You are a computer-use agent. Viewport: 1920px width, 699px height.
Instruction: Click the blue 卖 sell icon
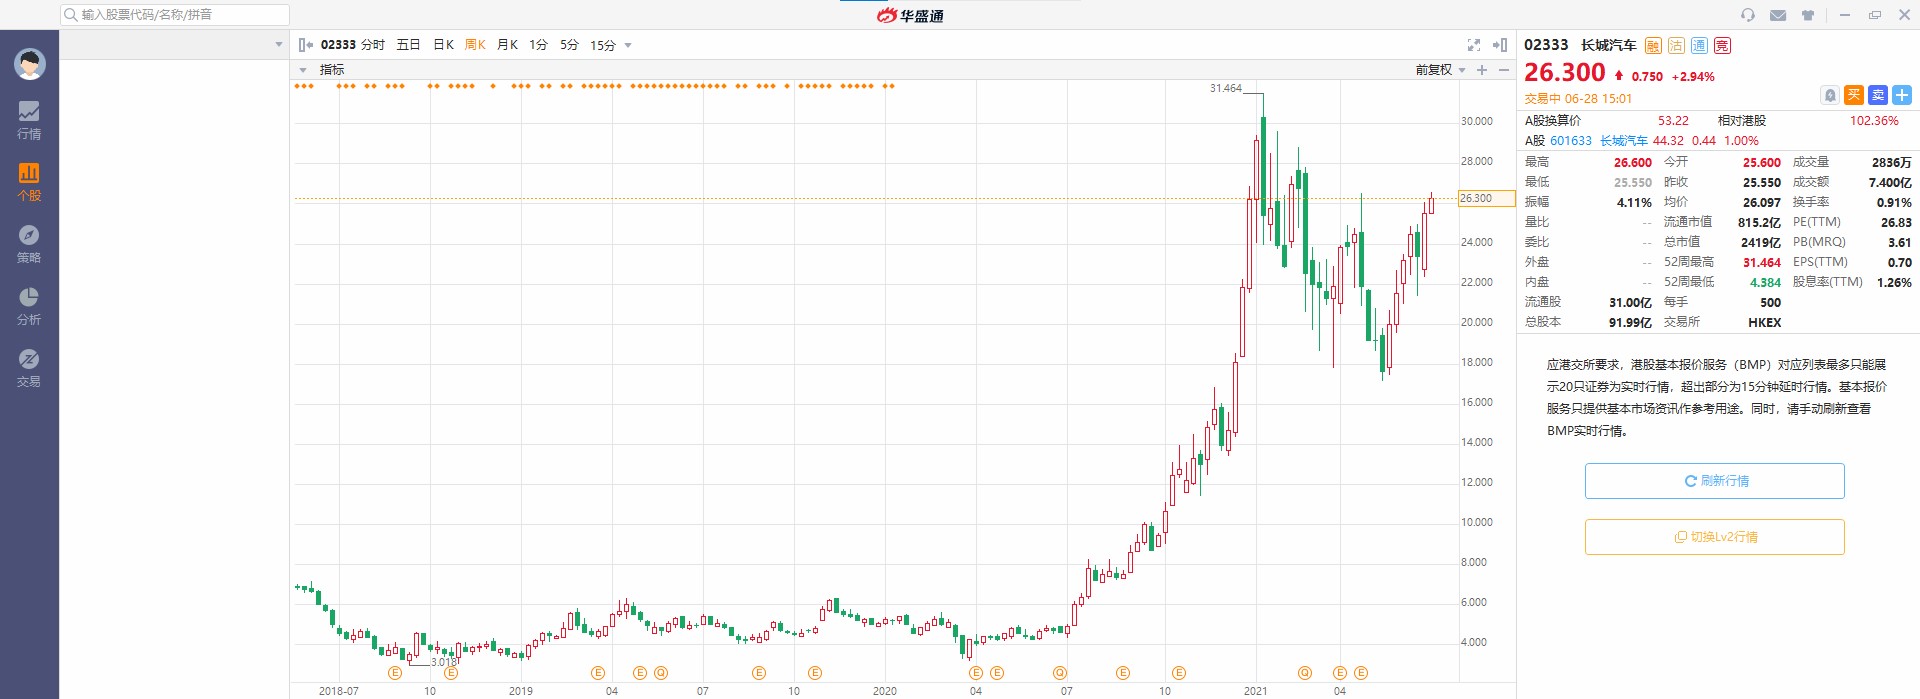1878,95
